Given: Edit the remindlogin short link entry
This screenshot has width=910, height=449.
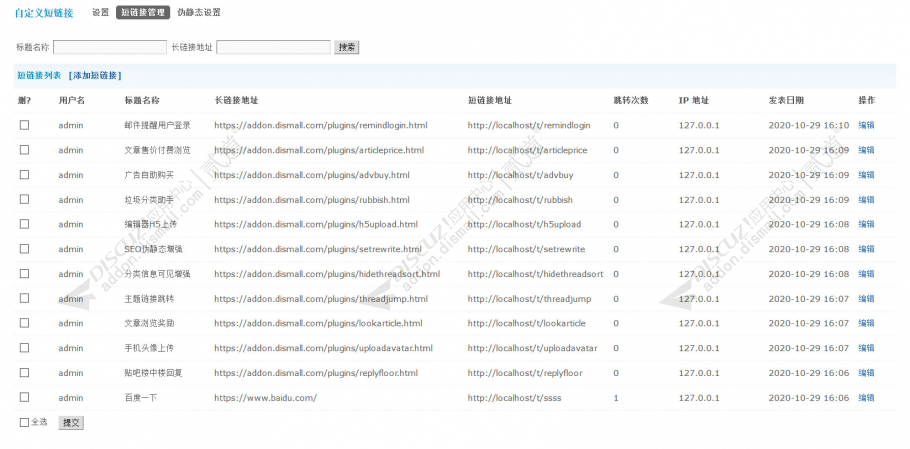Looking at the screenshot, I should [866, 125].
